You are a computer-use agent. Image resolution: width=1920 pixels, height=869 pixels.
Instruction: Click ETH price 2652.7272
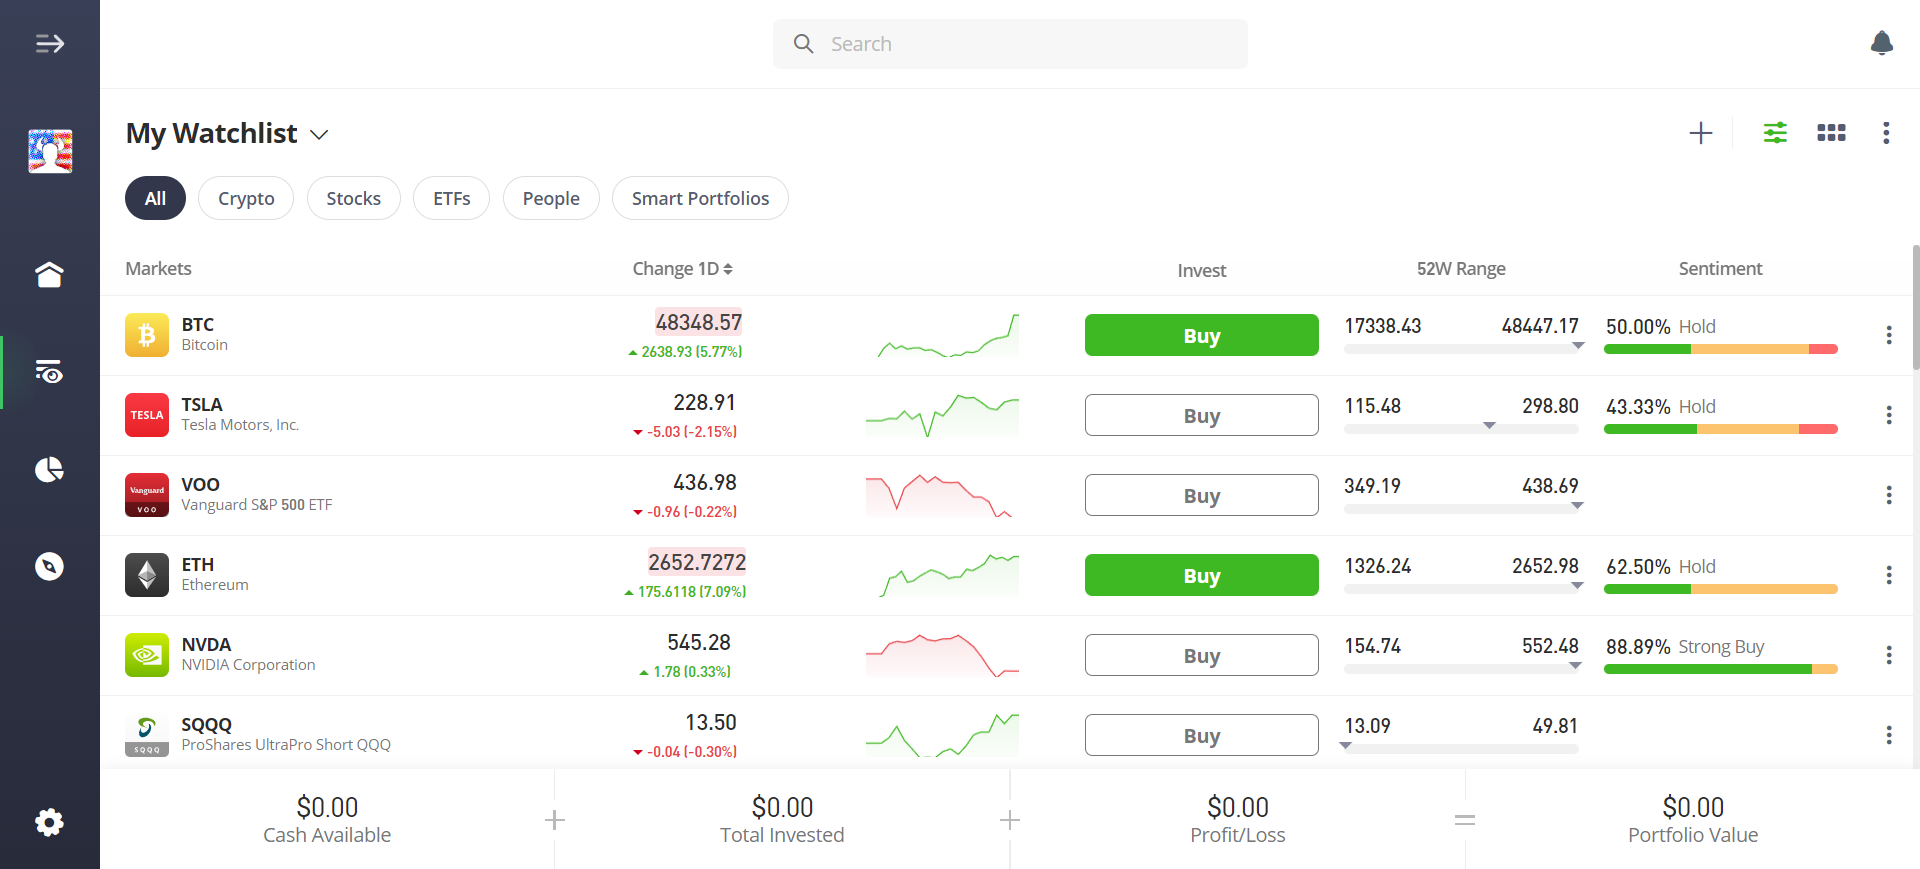click(x=697, y=562)
